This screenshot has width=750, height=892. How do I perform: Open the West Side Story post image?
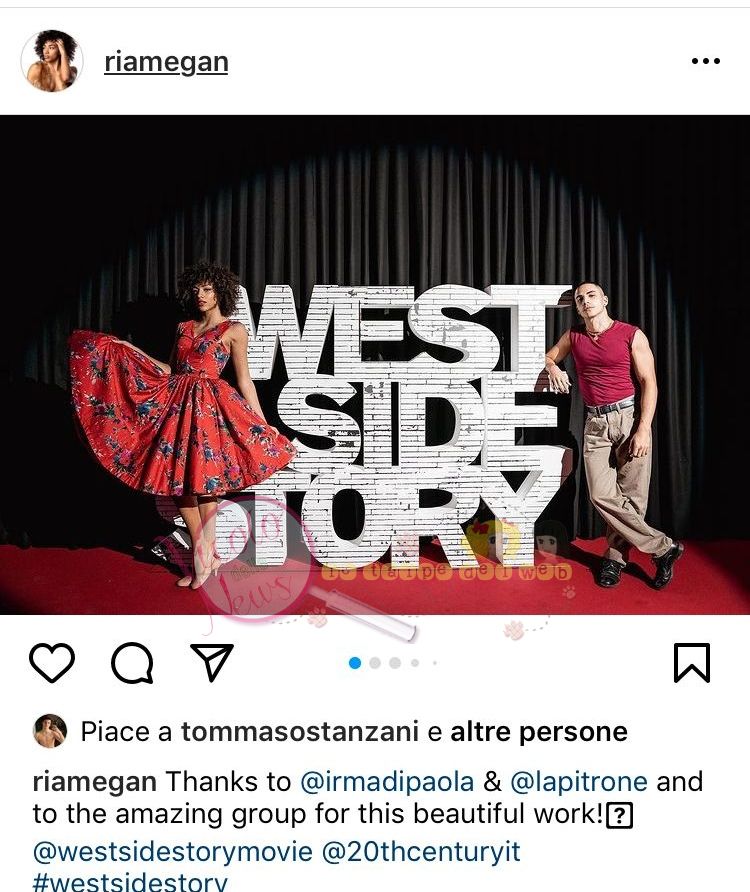(x=375, y=365)
